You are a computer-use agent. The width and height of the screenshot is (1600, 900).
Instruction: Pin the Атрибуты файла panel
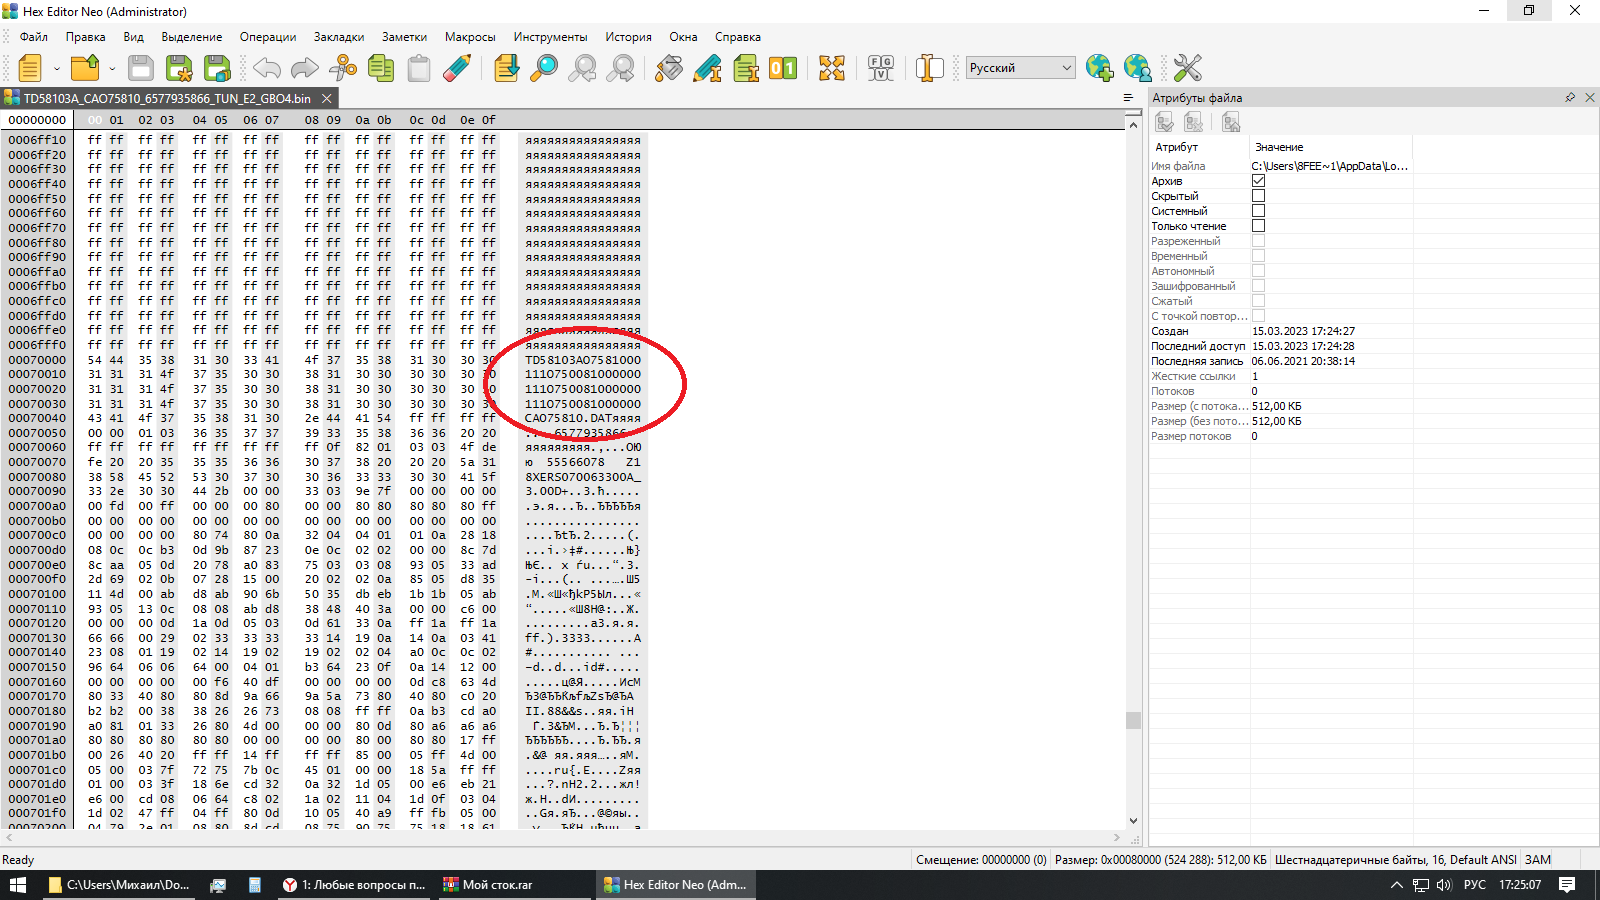tap(1570, 98)
